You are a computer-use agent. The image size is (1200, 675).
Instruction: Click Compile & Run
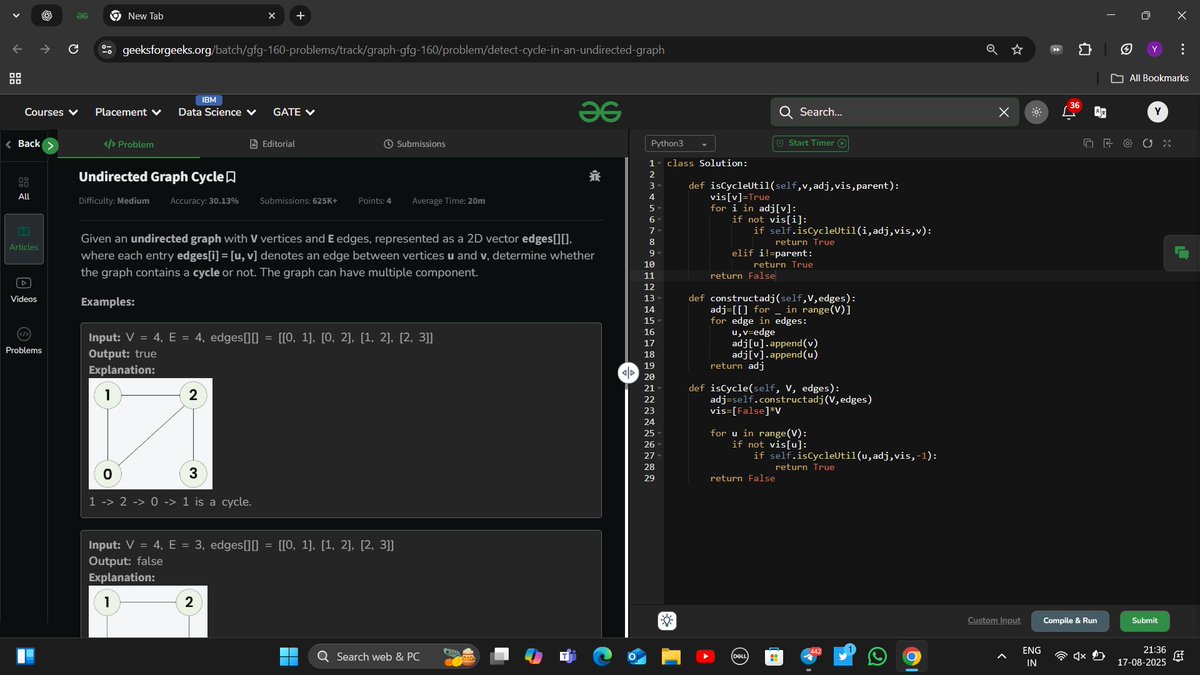(1069, 620)
